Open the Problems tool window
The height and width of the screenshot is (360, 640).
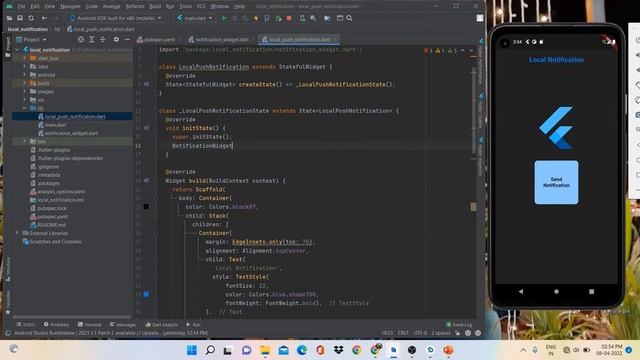pyautogui.click(x=56, y=324)
